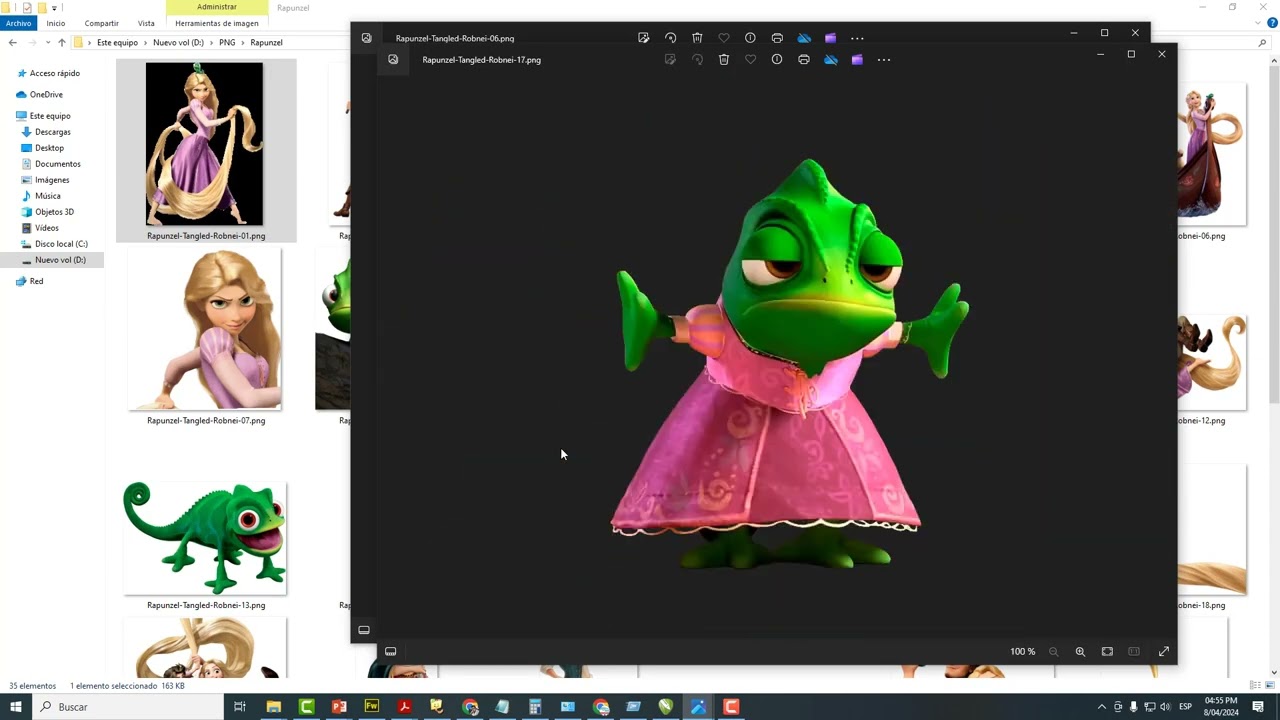Zoom out button next to 100 %

[x=1053, y=652]
